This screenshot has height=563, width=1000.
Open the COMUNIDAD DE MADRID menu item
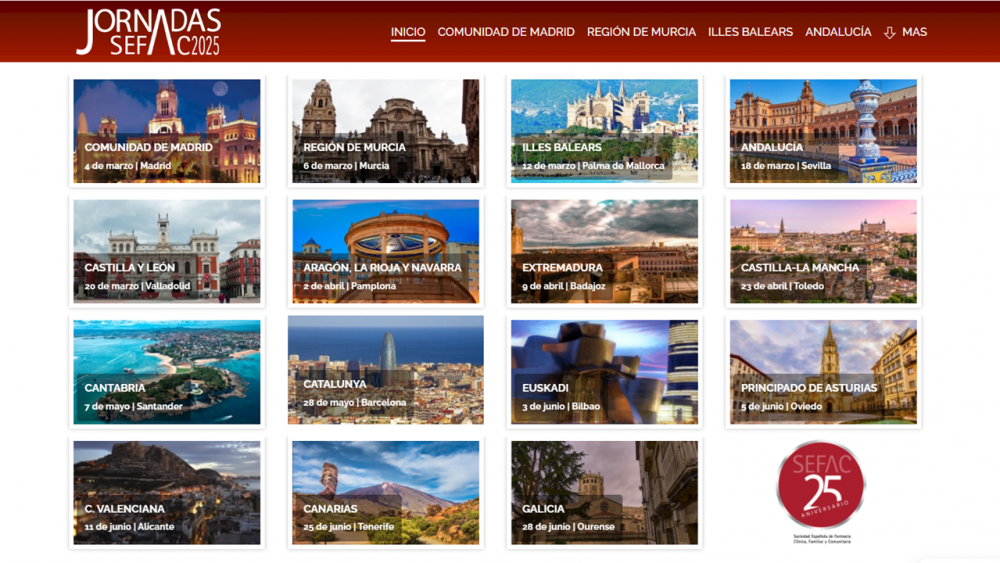point(506,32)
